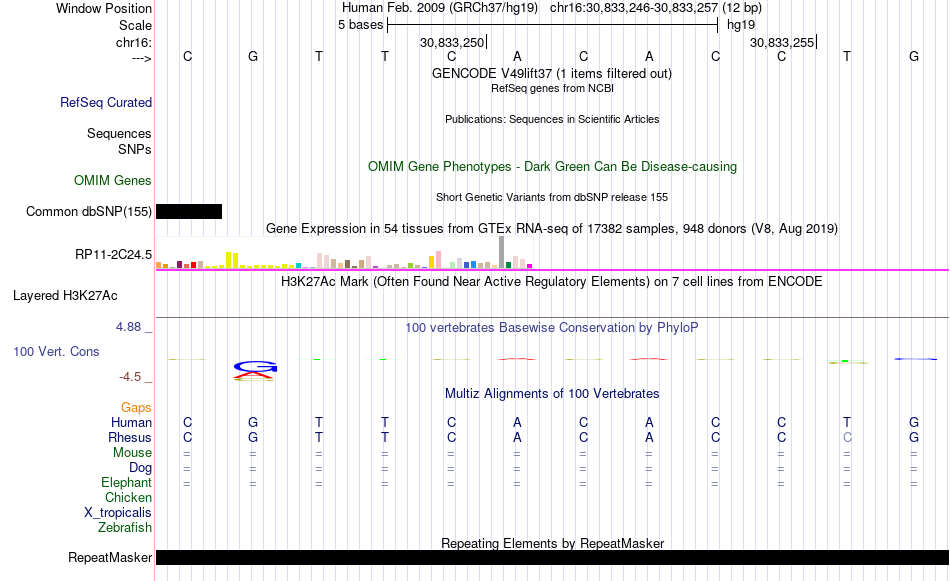Click 'Short Genetic Variants from dbSNP release 155'
This screenshot has height=581, width=950.
point(552,198)
